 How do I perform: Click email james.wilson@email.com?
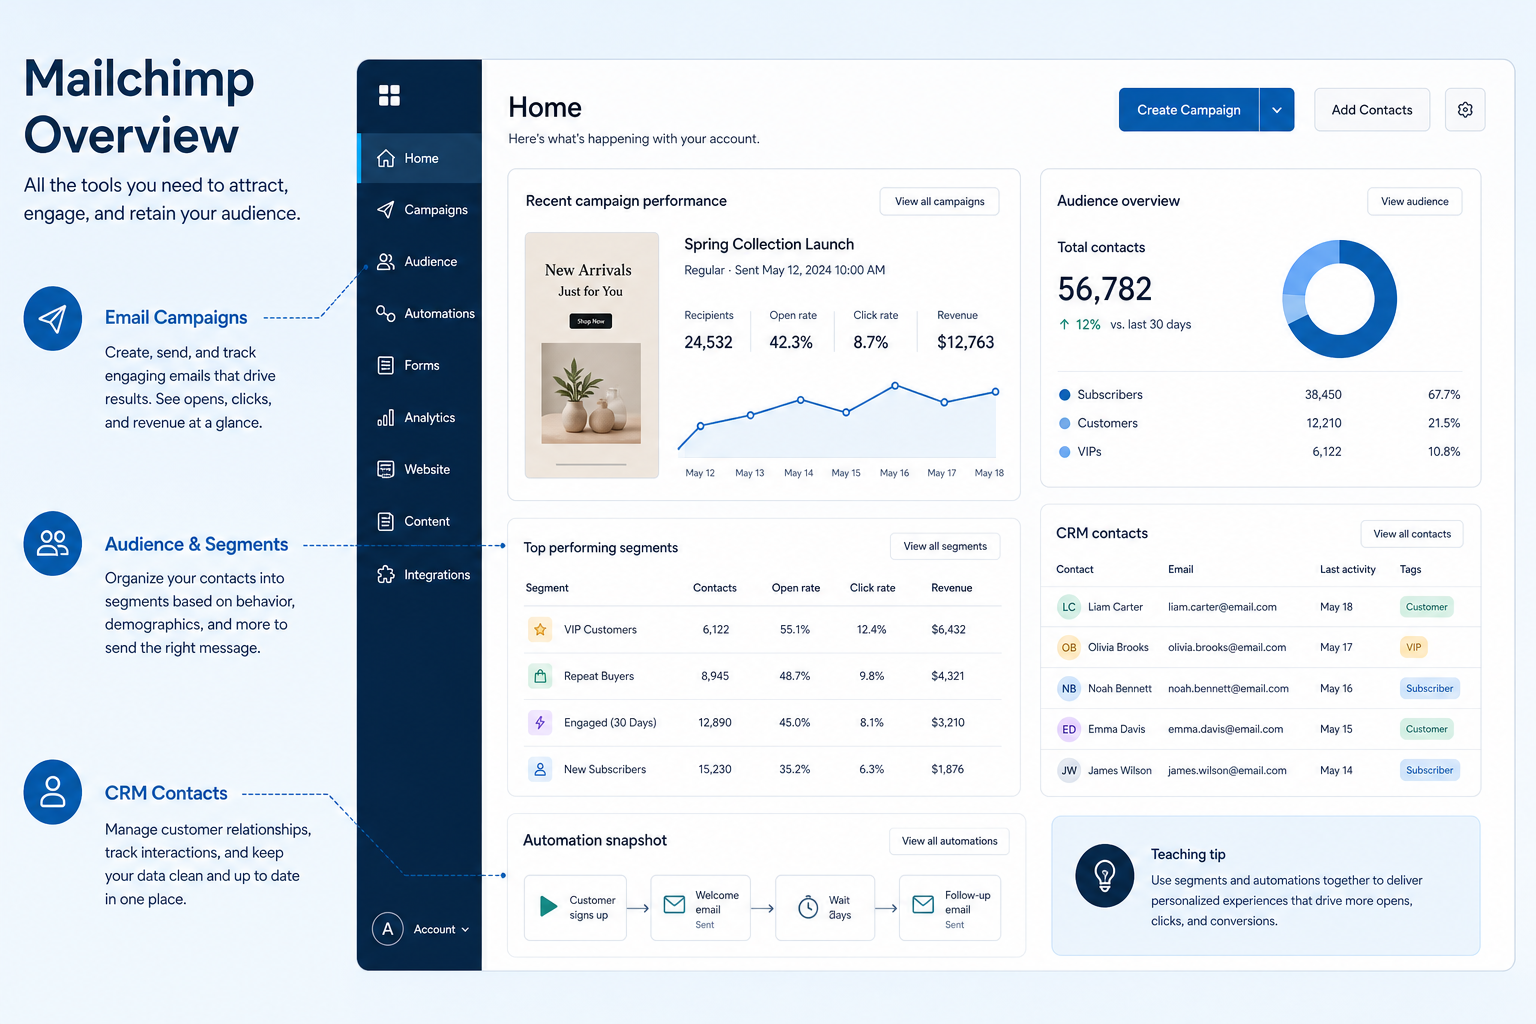tap(1227, 770)
